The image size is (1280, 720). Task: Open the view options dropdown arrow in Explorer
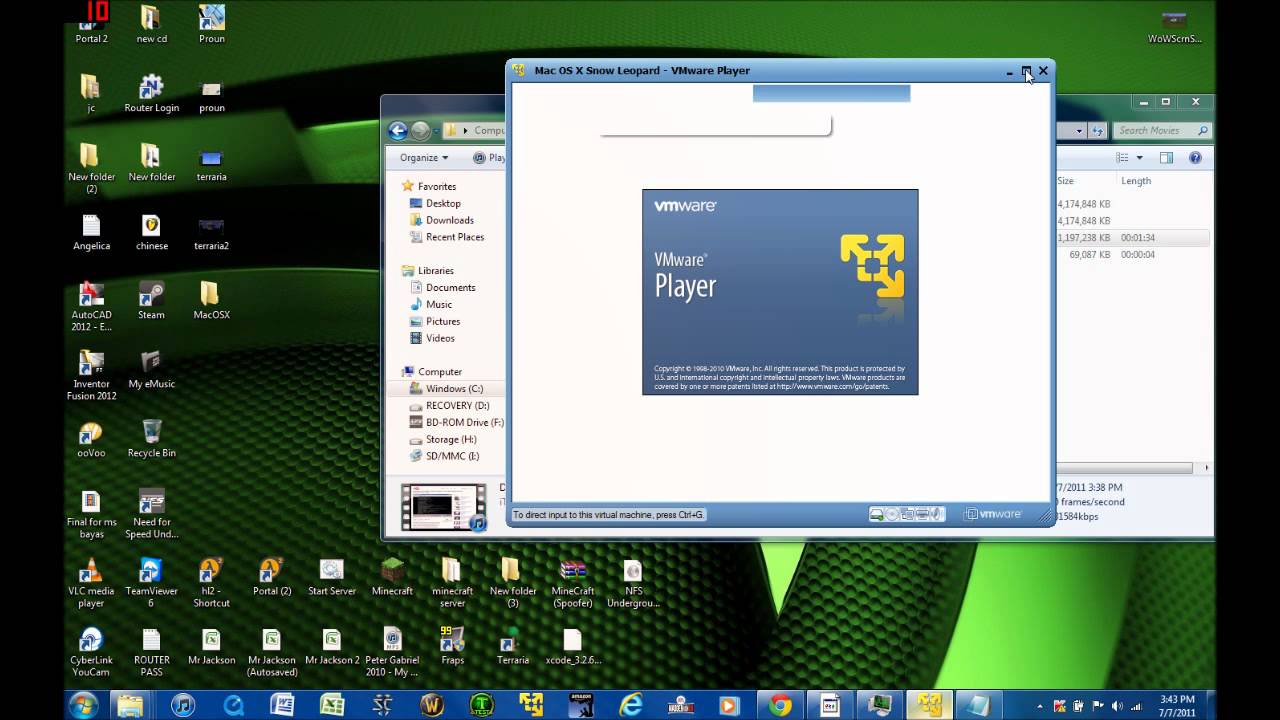pyautogui.click(x=1139, y=157)
